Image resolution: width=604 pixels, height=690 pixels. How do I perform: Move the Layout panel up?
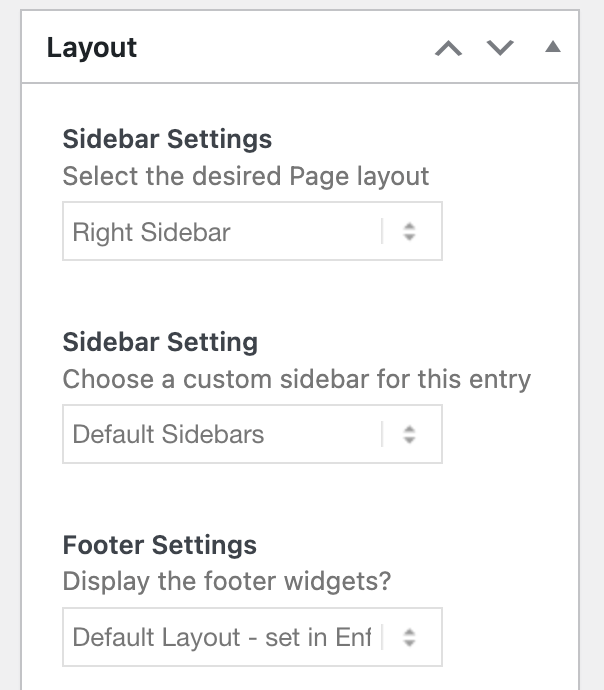[x=449, y=48]
